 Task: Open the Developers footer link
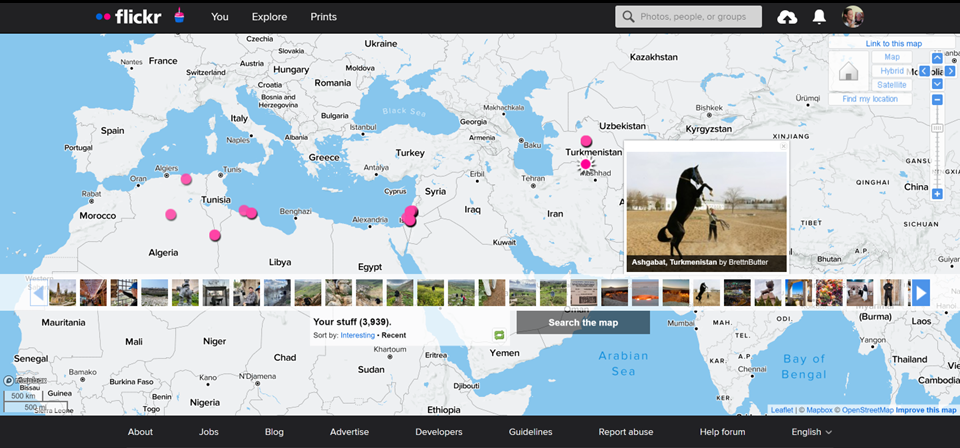click(x=439, y=432)
